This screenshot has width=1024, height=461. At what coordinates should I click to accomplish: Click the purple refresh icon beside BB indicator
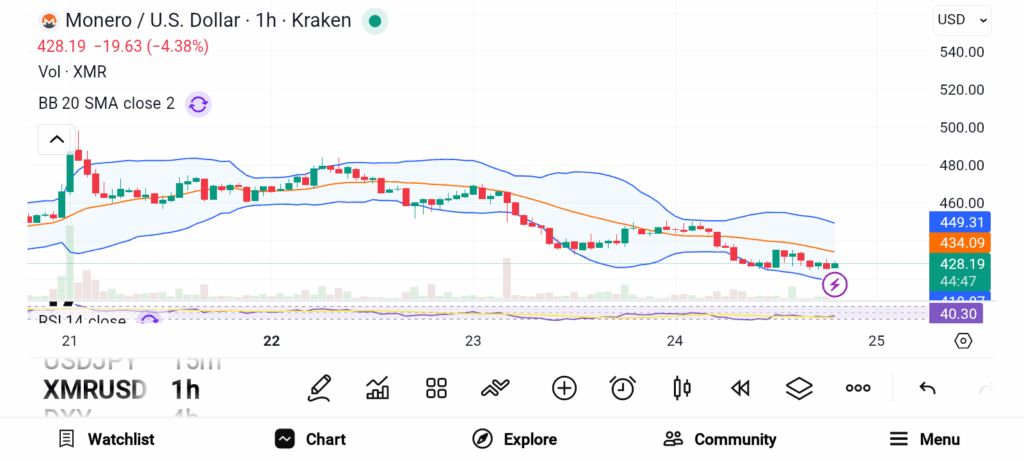pyautogui.click(x=198, y=103)
